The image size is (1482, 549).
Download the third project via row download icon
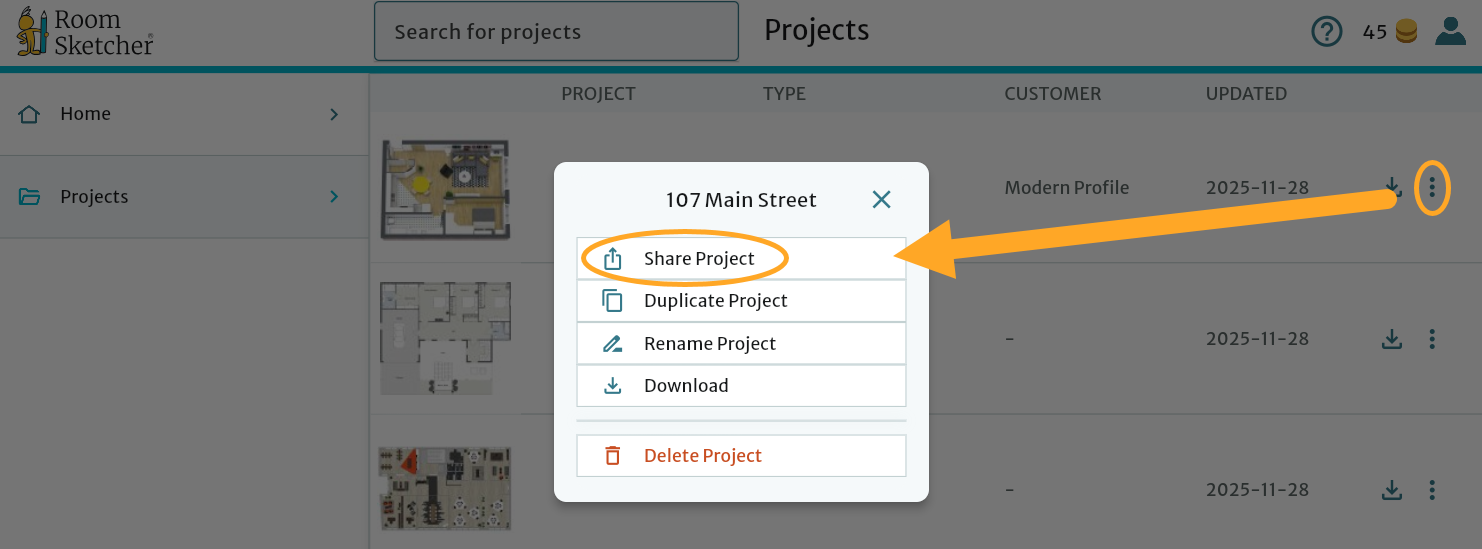(x=1392, y=490)
